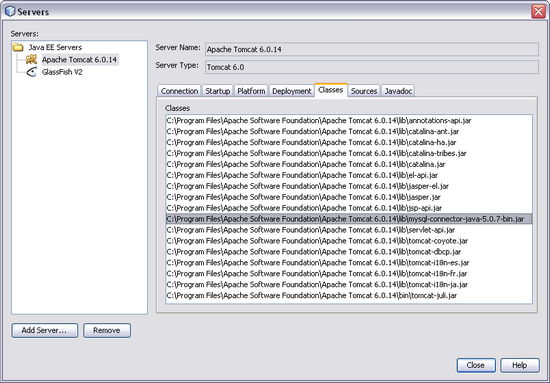Viewport: 550px width, 383px height.
Task: Select Apache Tomcat 6.0.14 in the server tree
Action: point(79,60)
